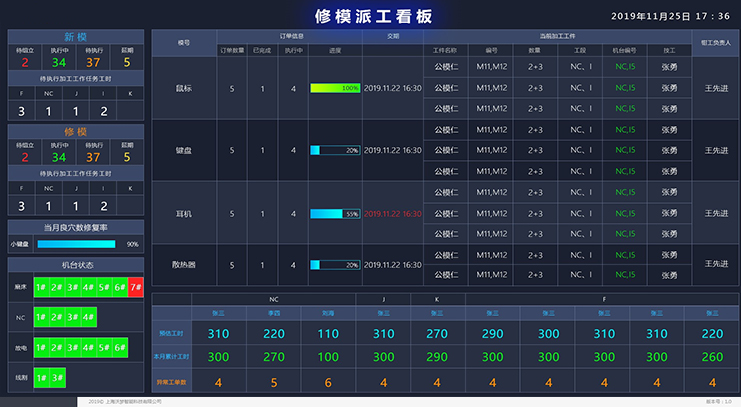This screenshot has height=407, width=741.
Task: Open the 修模 panel header
Action: coord(75,131)
